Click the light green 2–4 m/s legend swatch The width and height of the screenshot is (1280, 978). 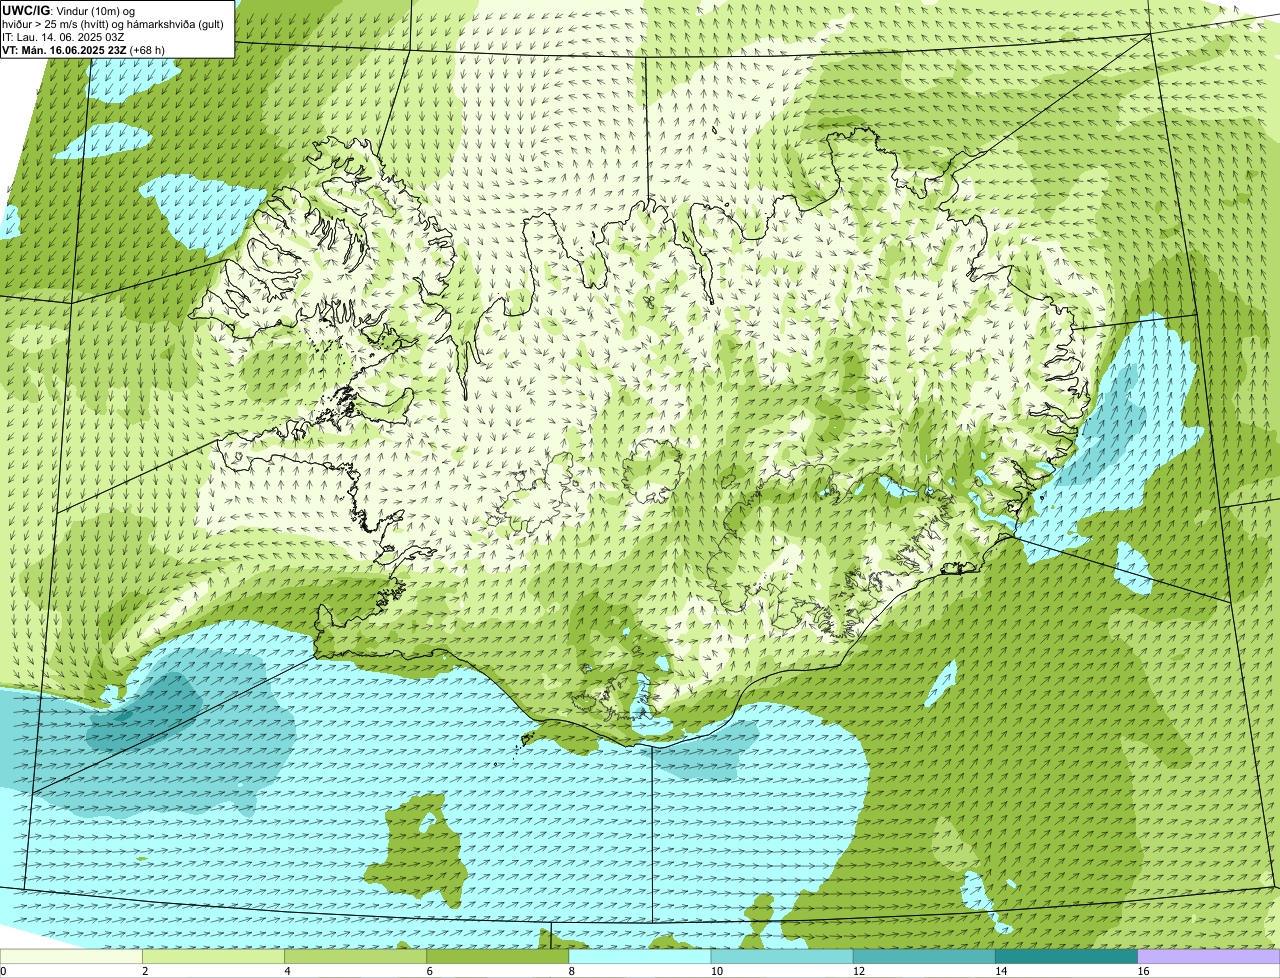[x=213, y=956]
